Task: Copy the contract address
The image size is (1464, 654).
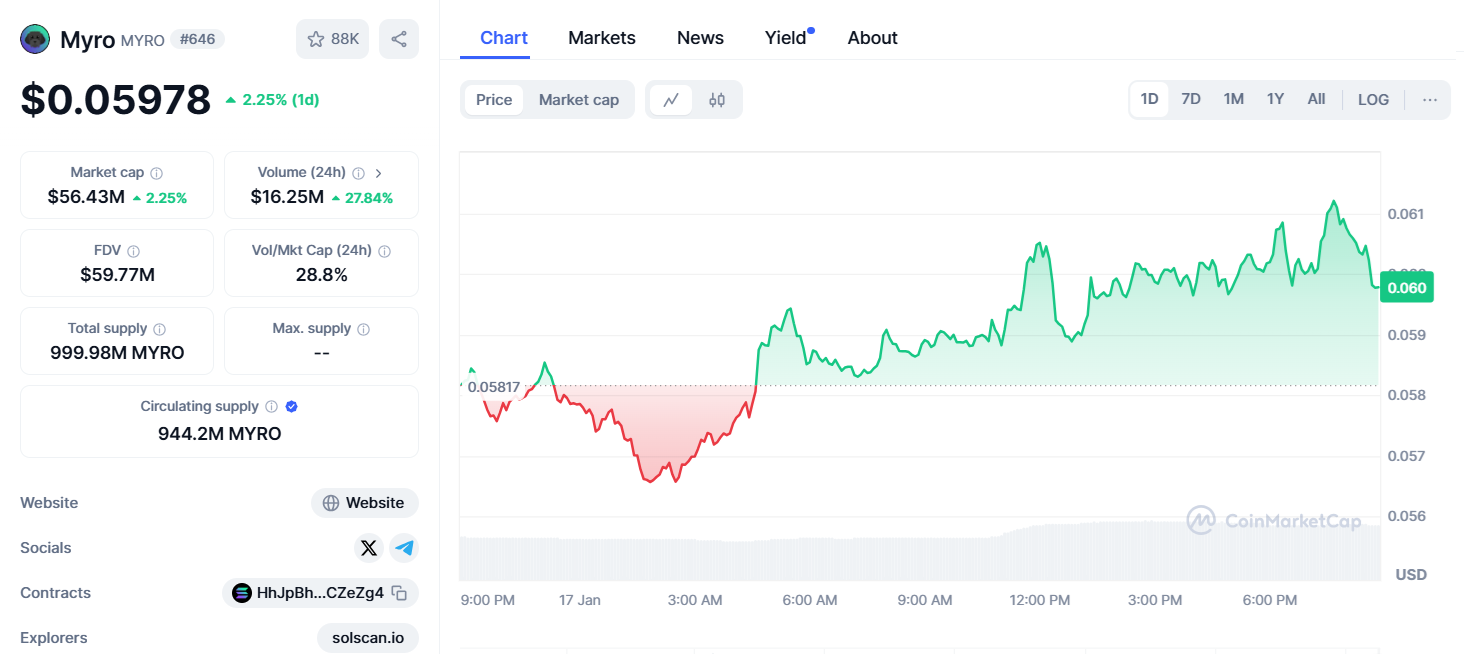Action: pyautogui.click(x=399, y=593)
